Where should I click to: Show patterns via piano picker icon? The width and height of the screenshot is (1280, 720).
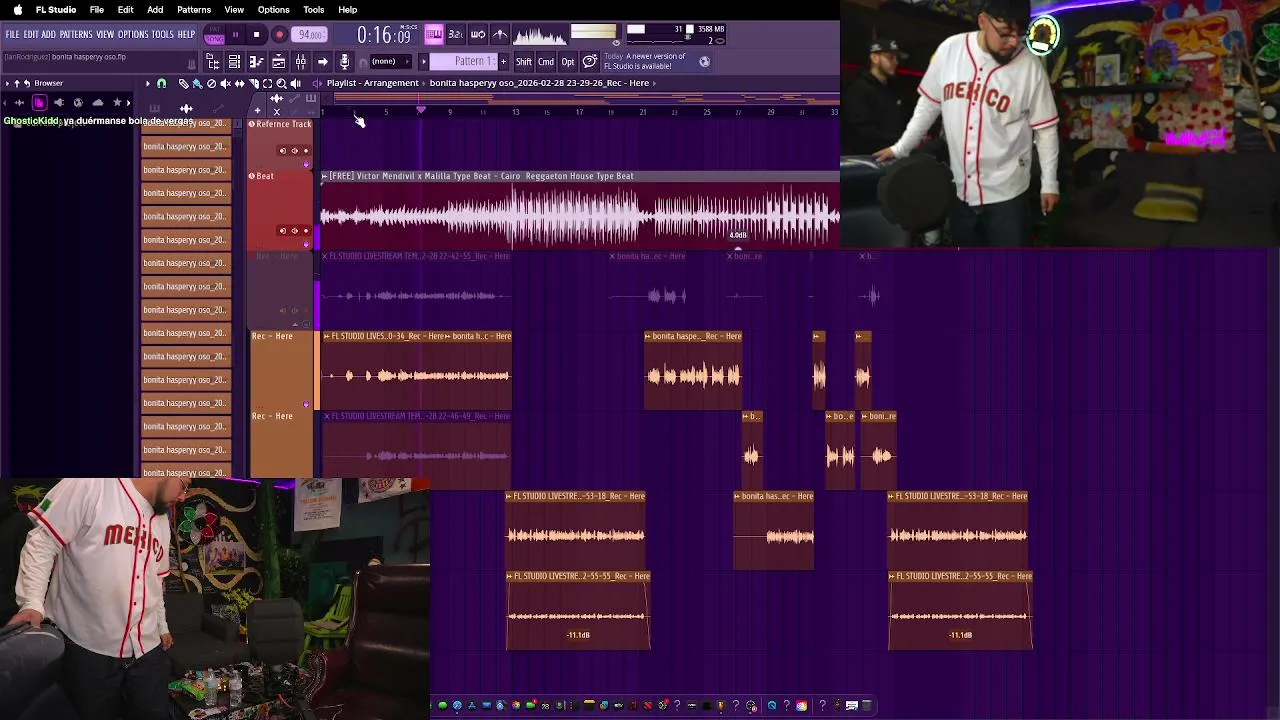tap(154, 109)
